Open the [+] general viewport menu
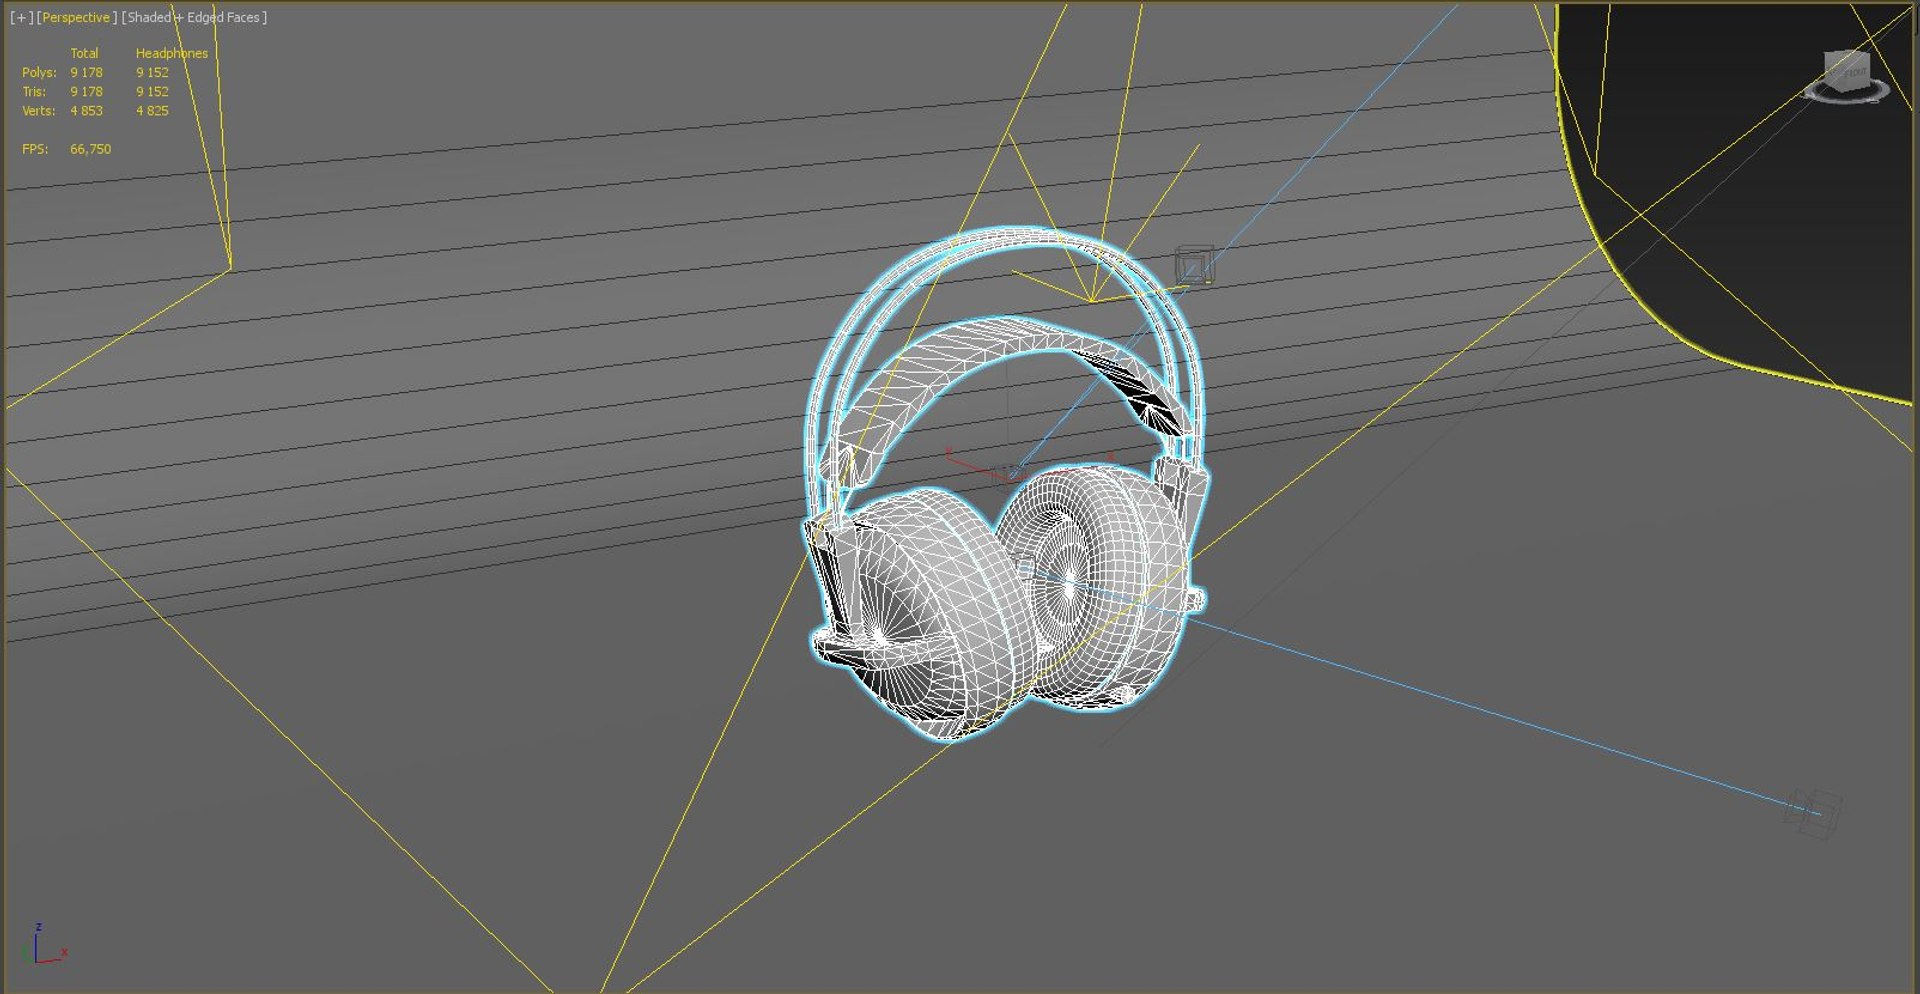 tap(21, 18)
